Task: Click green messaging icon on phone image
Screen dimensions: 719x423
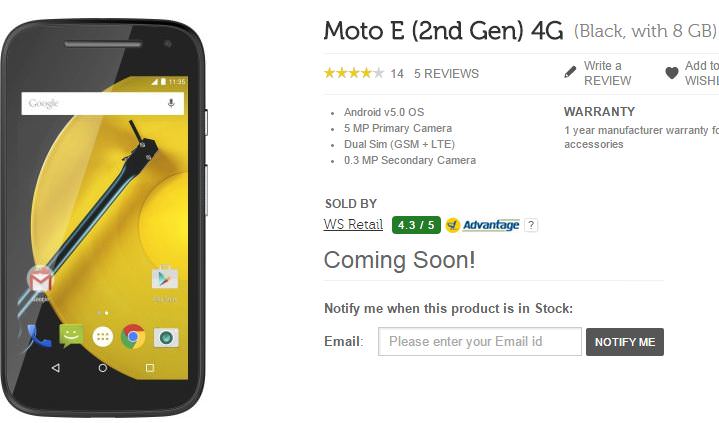Action: (x=71, y=336)
